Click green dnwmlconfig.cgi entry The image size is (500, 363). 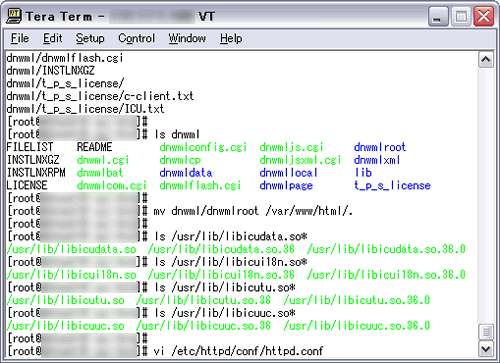(203, 147)
